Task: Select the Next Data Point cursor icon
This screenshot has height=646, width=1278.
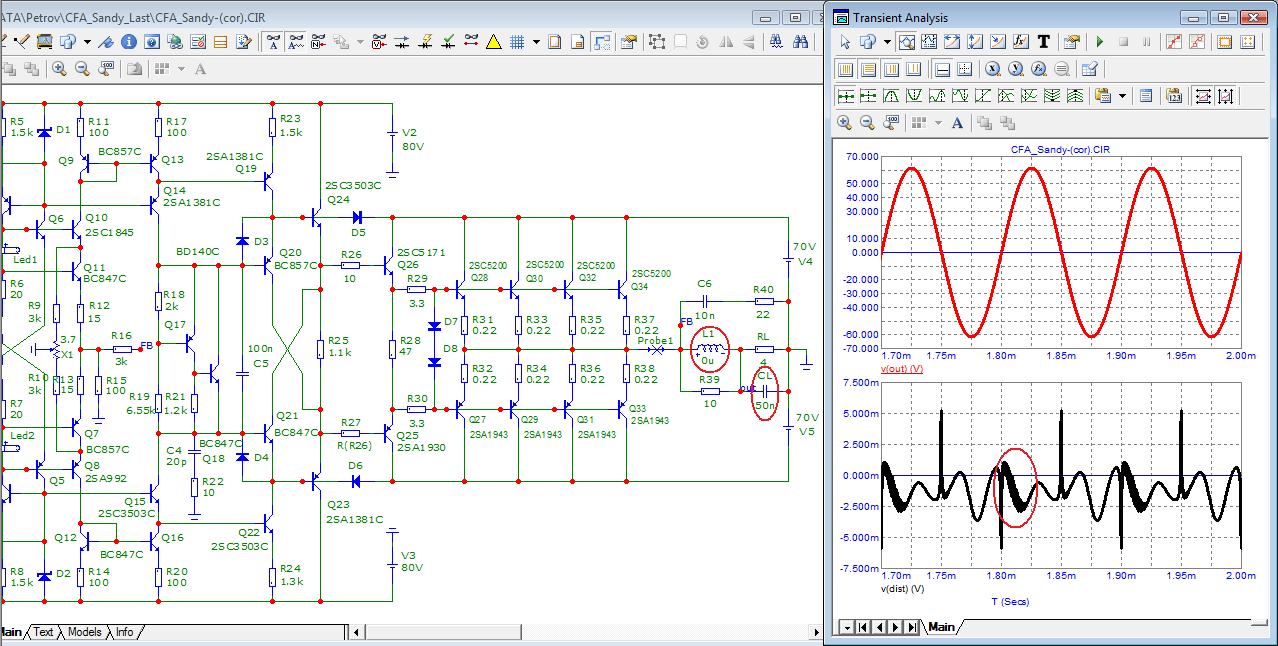Action: [x=846, y=95]
